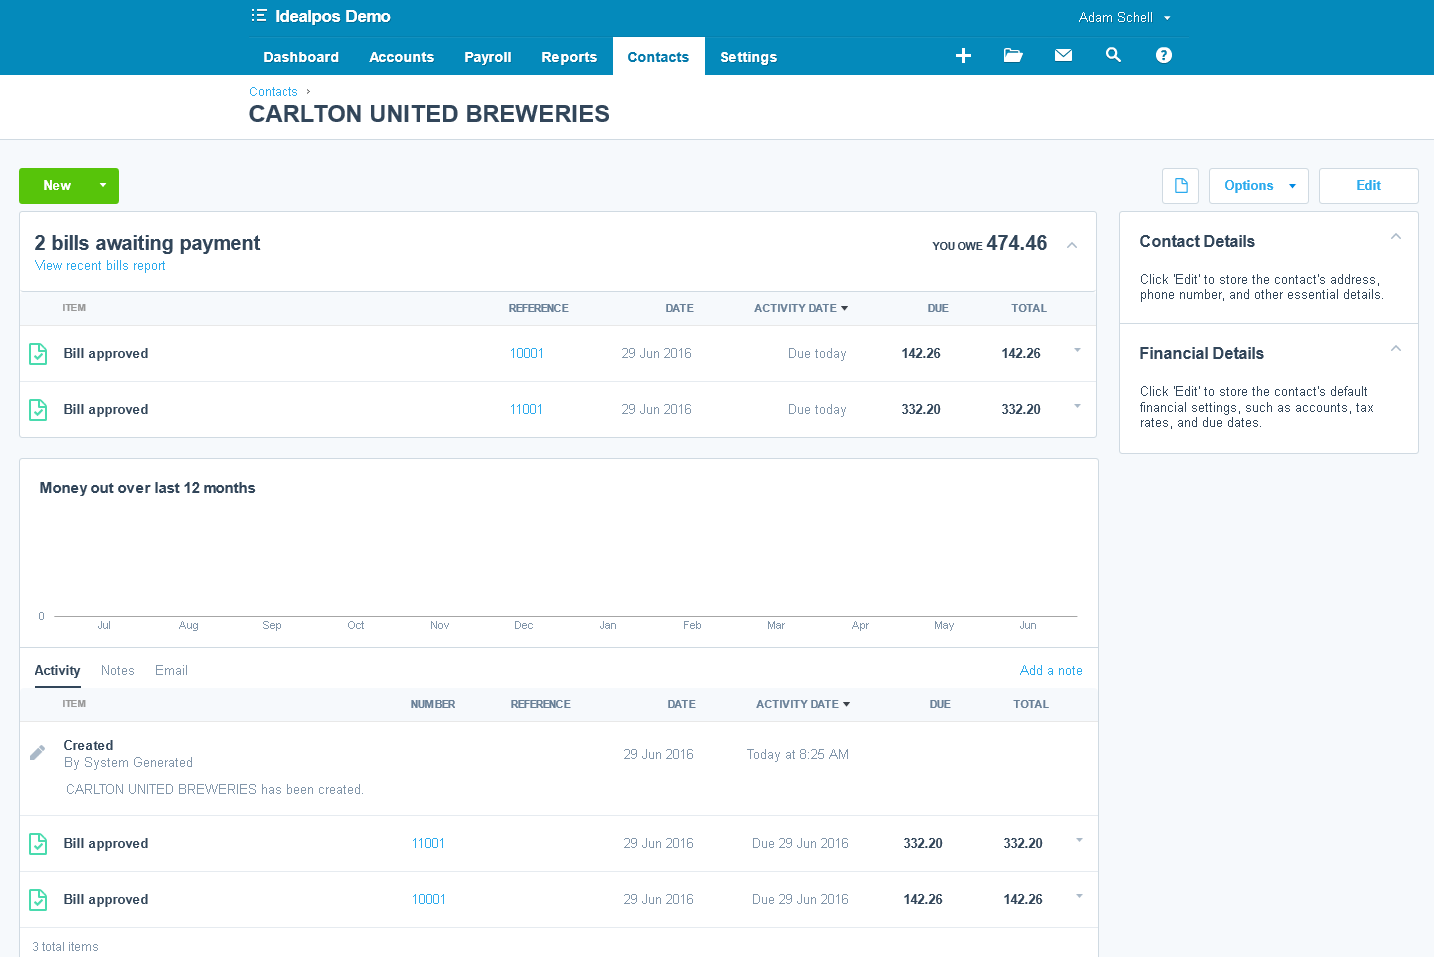Click Add a note
Image resolution: width=1434 pixels, height=957 pixels.
[x=1051, y=670]
